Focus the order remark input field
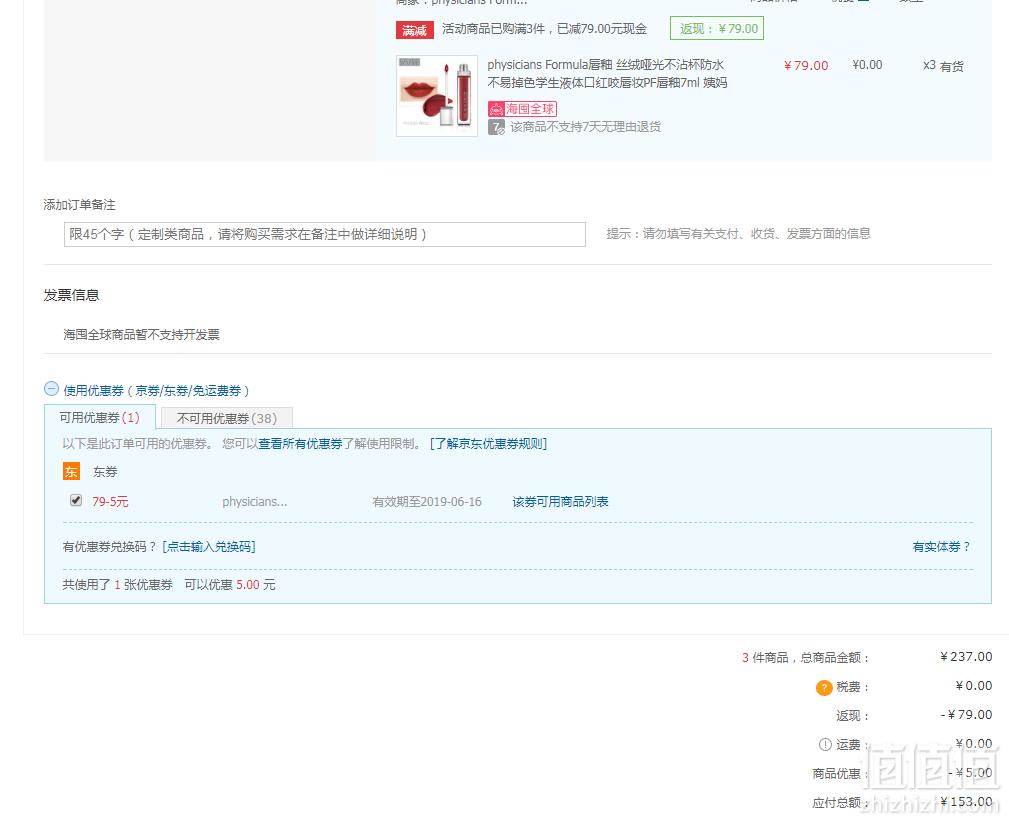This screenshot has width=1009, height=822. 324,234
